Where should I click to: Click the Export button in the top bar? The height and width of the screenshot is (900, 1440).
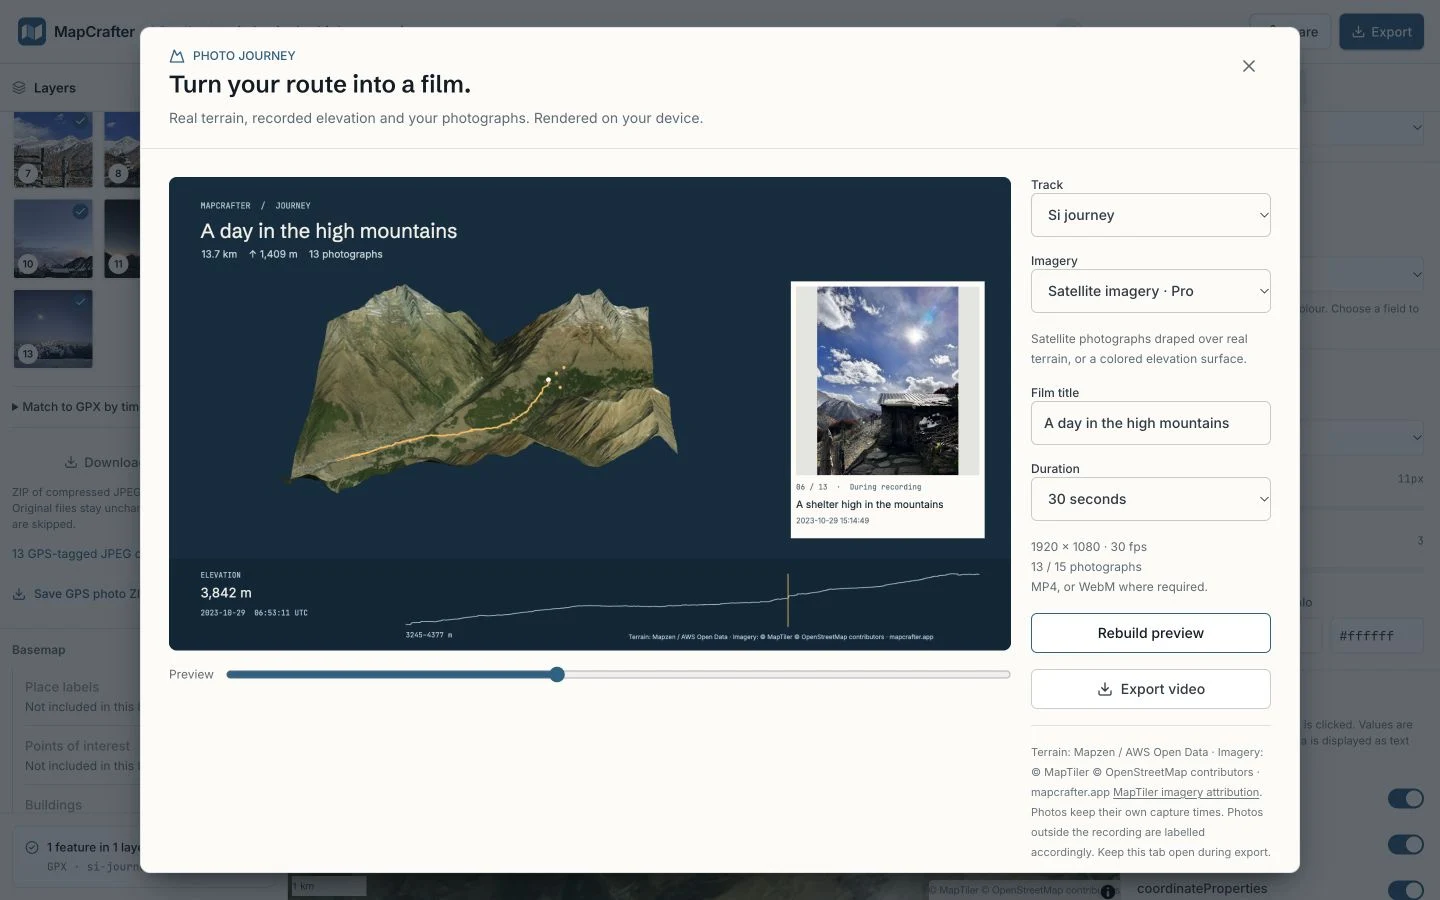[1381, 32]
